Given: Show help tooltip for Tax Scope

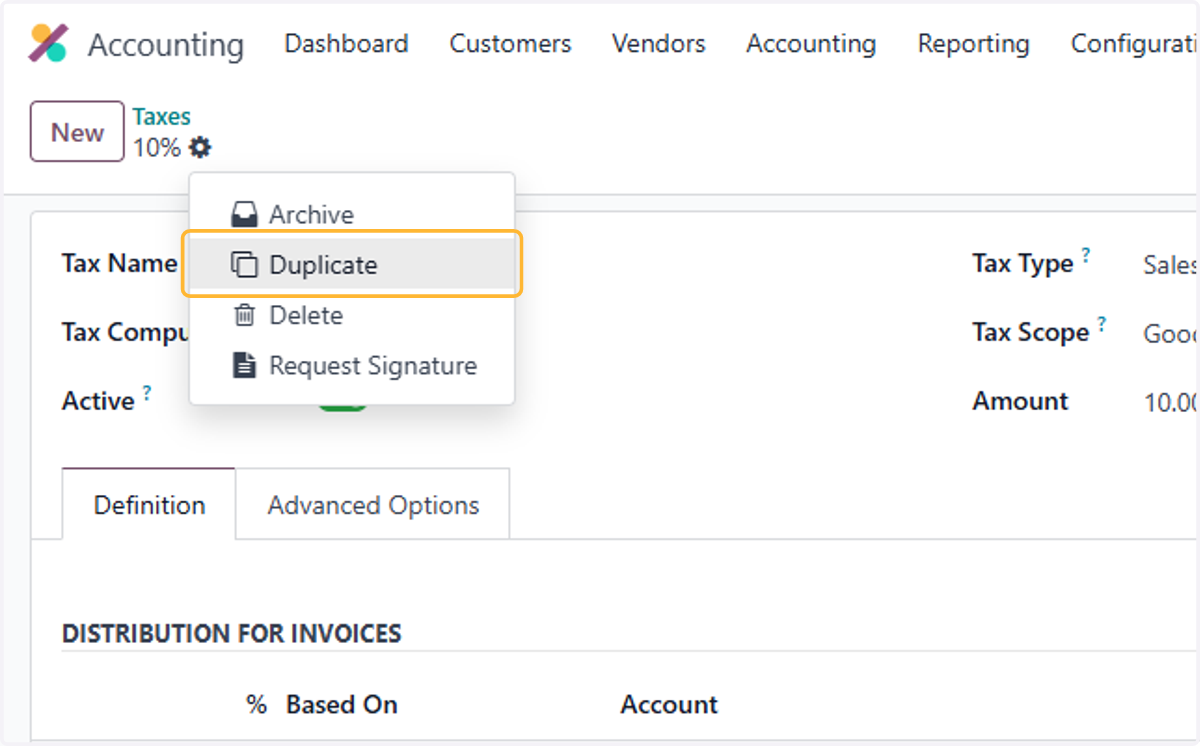Looking at the screenshot, I should 1102,324.
